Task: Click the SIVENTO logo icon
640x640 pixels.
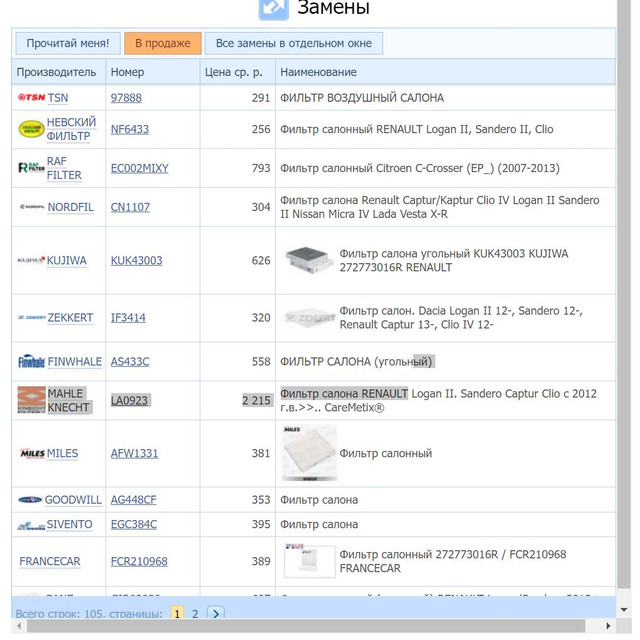Action: click(x=31, y=525)
